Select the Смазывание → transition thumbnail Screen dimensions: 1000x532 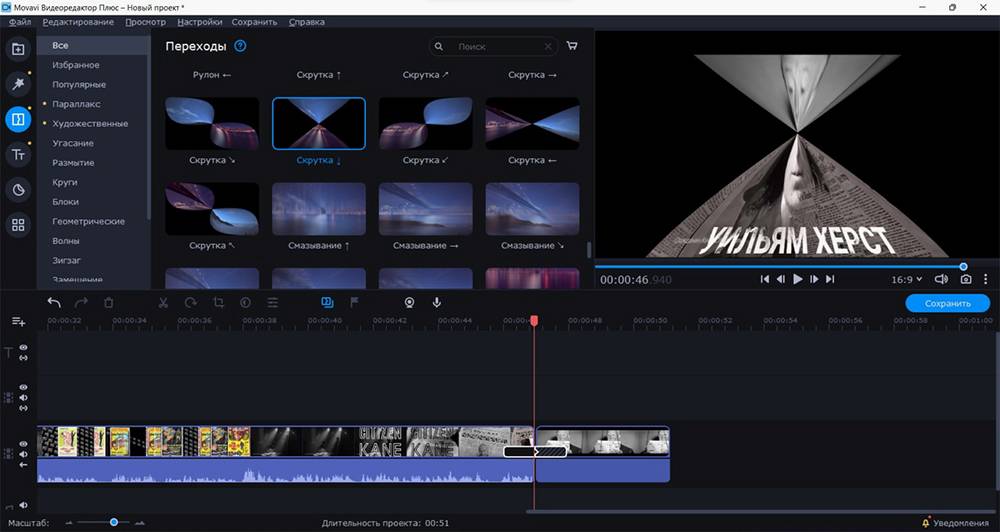tap(425, 209)
